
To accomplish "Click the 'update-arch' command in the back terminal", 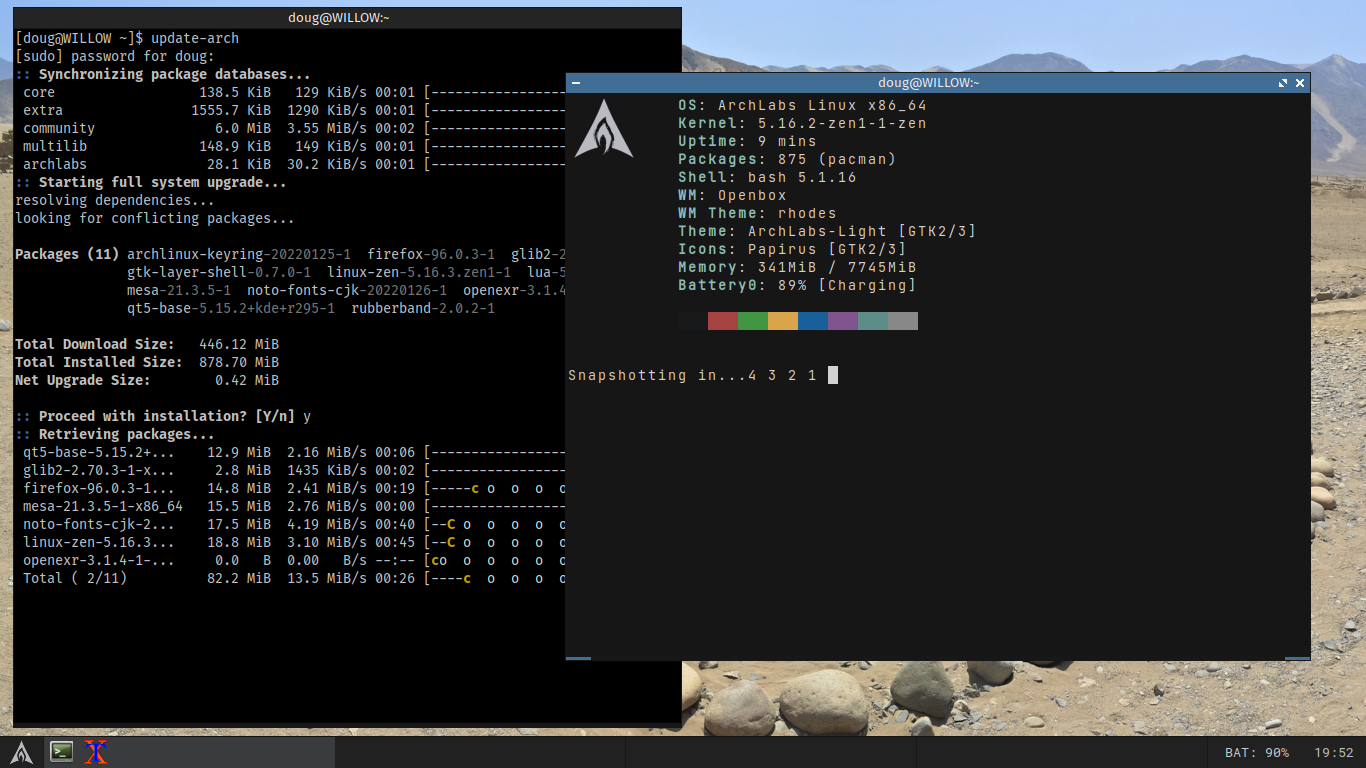I will click(x=195, y=38).
